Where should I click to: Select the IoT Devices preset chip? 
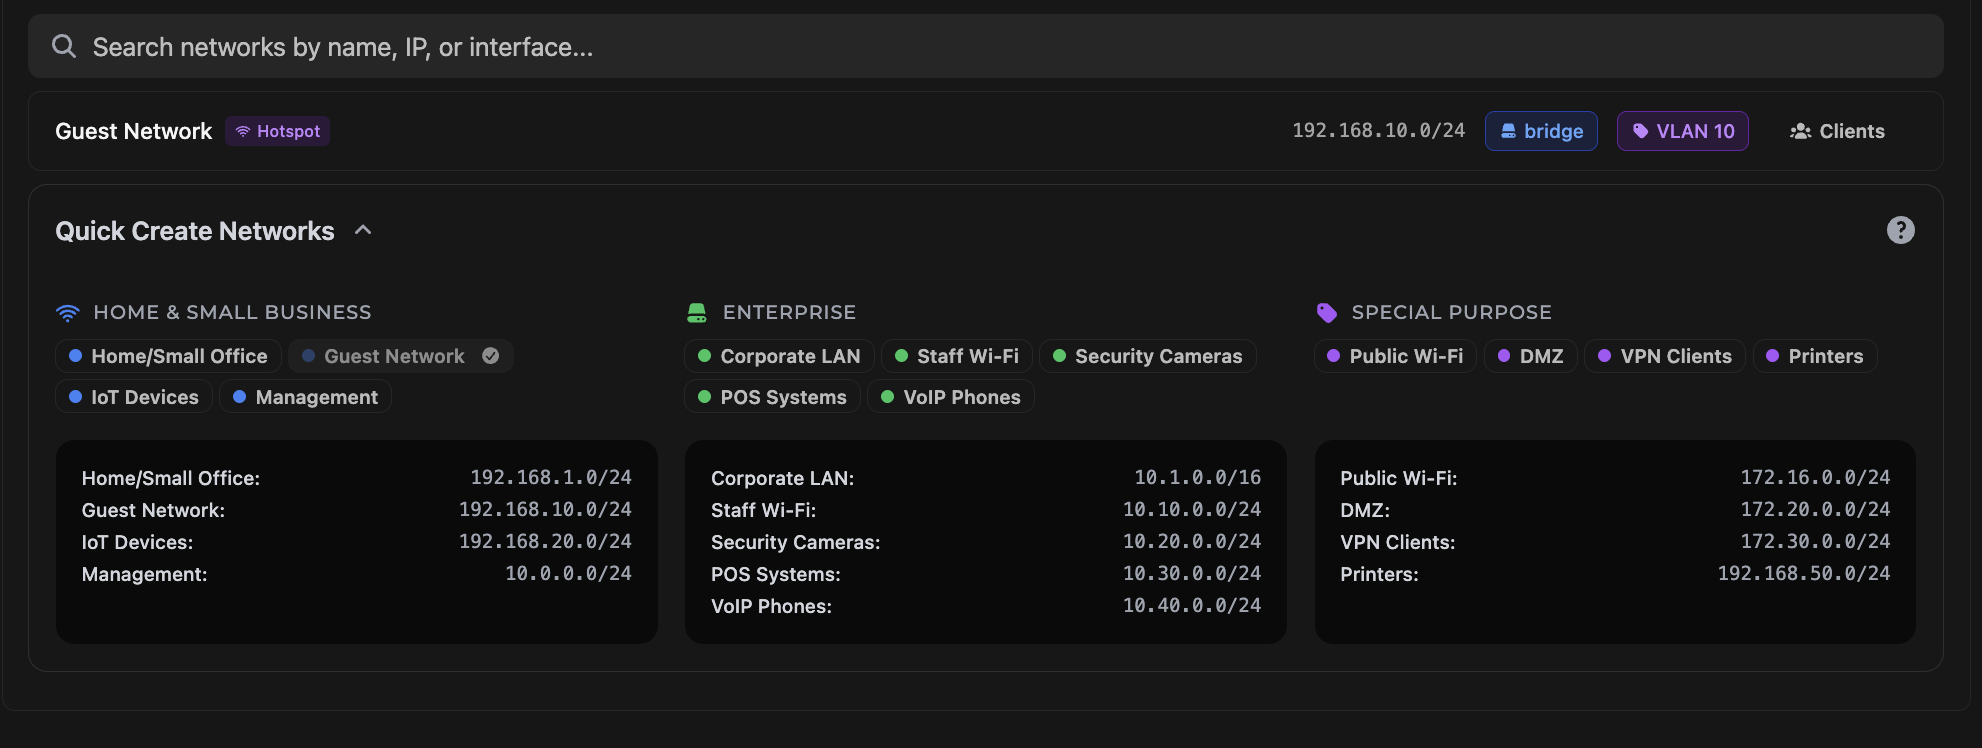click(x=134, y=397)
